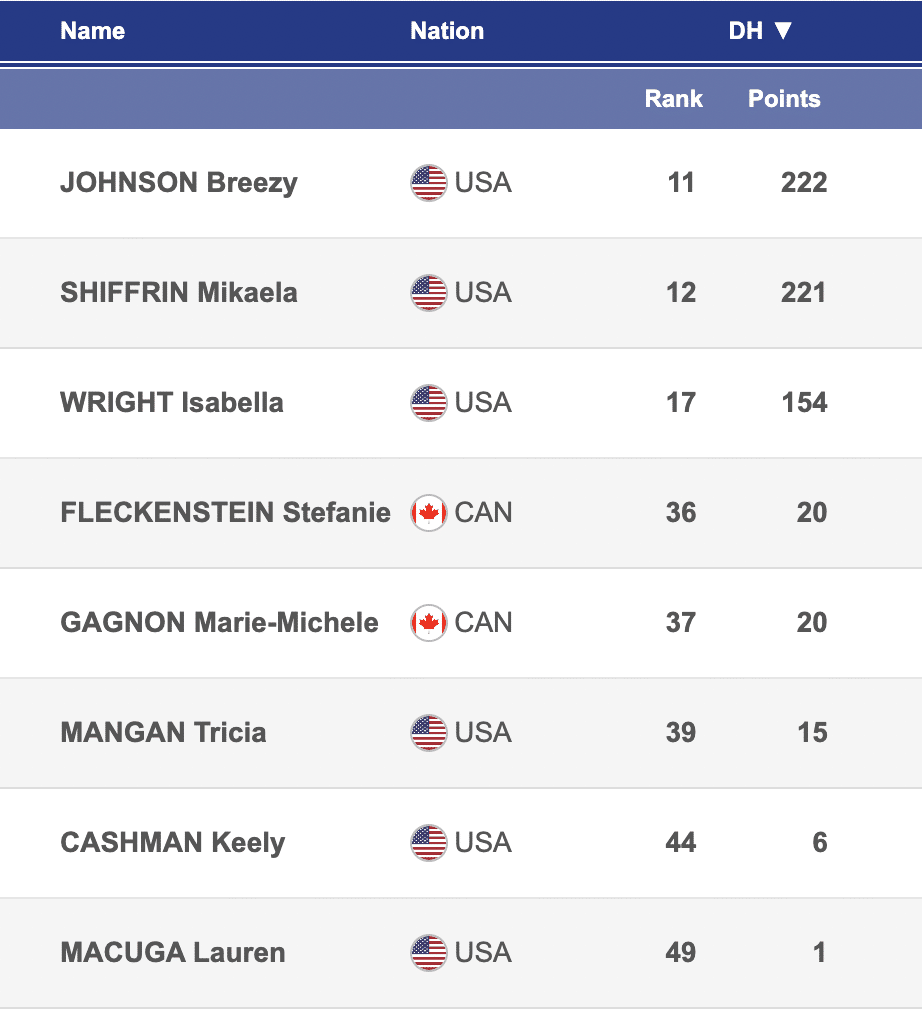Click the Name column header
Screen dimensions: 922x1010
click(92, 31)
